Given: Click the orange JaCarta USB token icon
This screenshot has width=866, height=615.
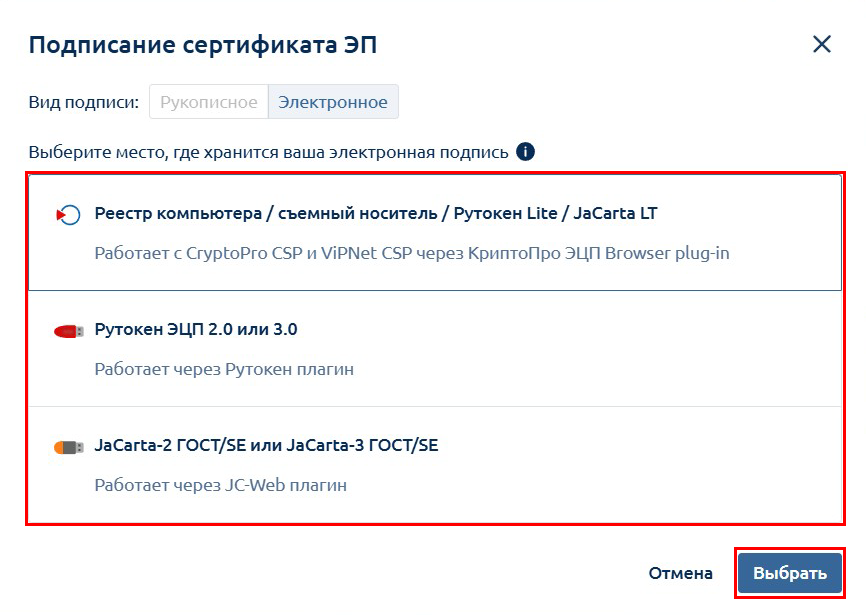Looking at the screenshot, I should click(68, 447).
